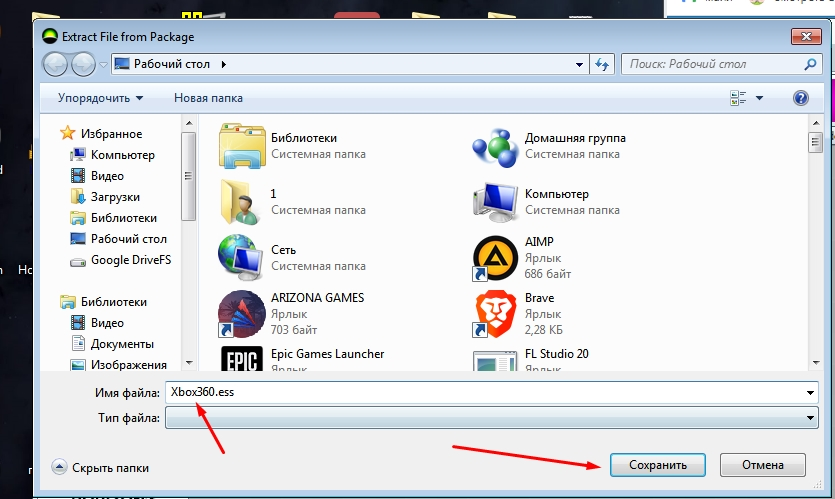835x499 pixels.
Task: Click the file list scroll down arrow
Action: coord(816,363)
